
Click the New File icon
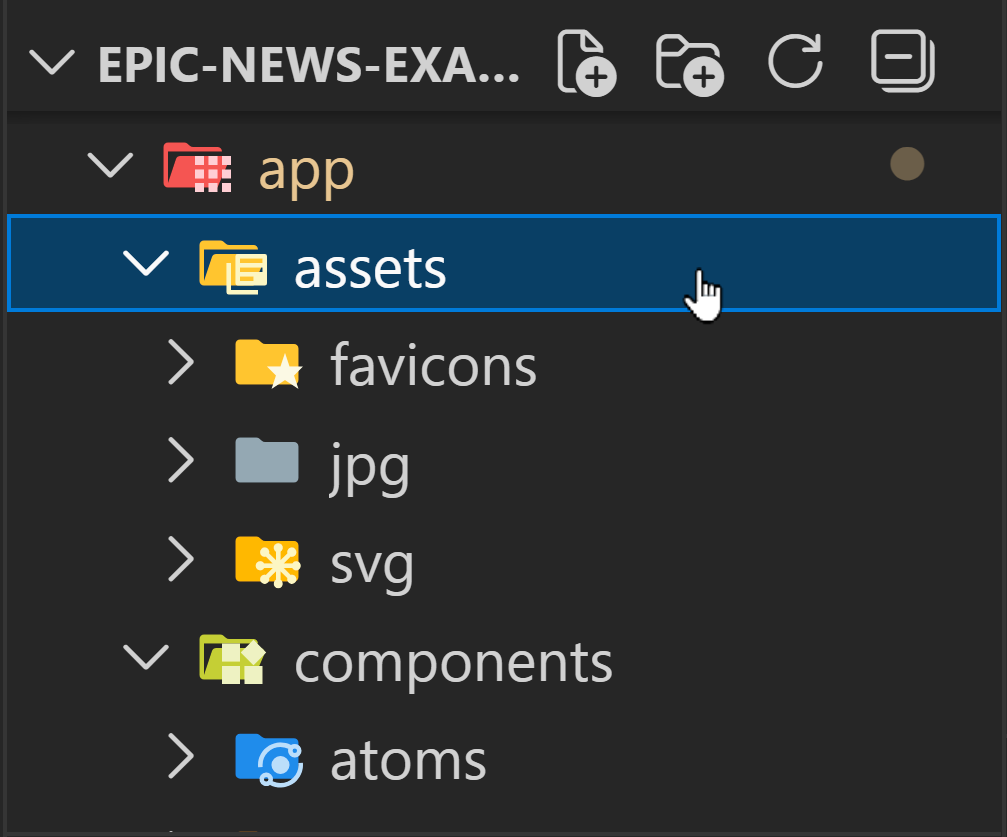tap(586, 63)
